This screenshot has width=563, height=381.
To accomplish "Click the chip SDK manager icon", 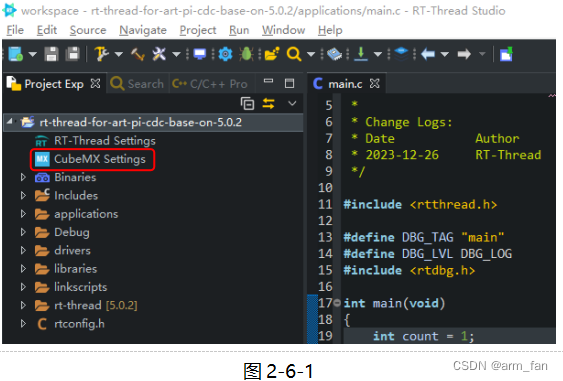I will pos(334,54).
